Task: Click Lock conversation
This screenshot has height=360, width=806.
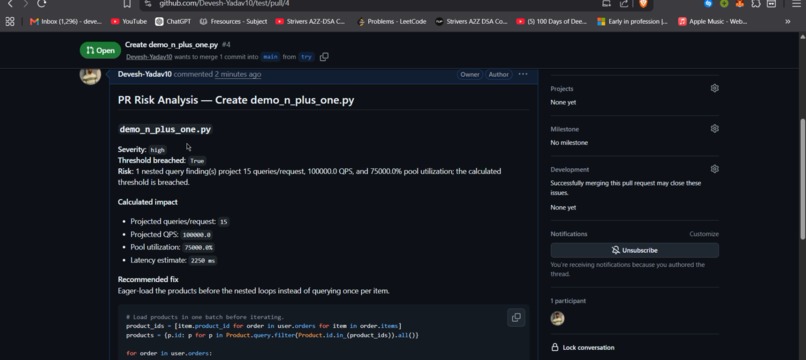Action: tap(582, 348)
